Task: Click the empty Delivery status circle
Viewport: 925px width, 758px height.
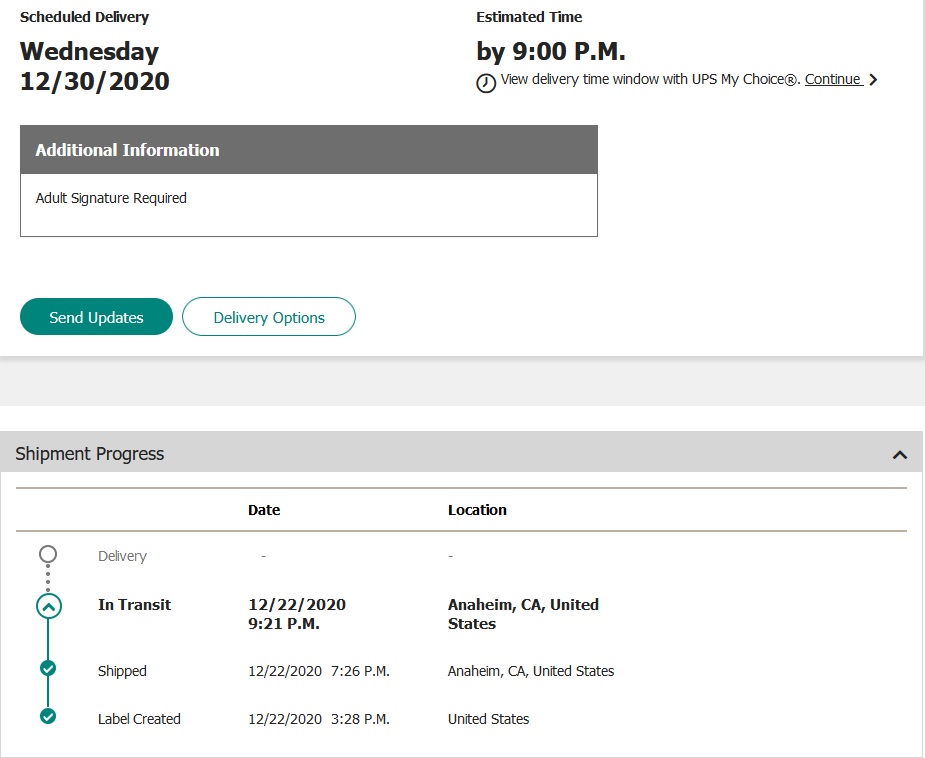Action: (48, 554)
